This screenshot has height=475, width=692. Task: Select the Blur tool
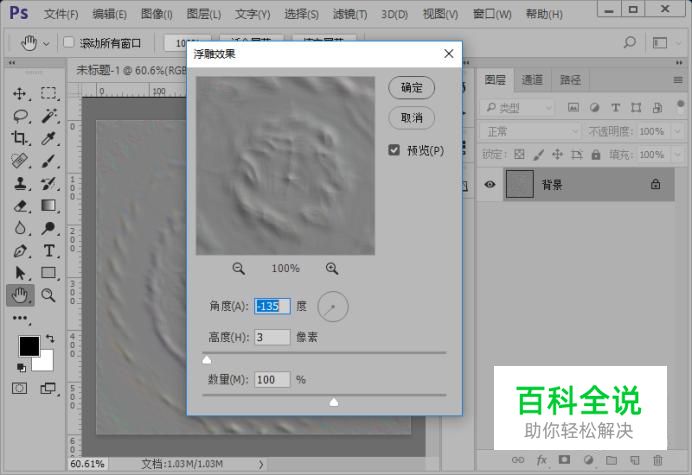click(x=20, y=228)
